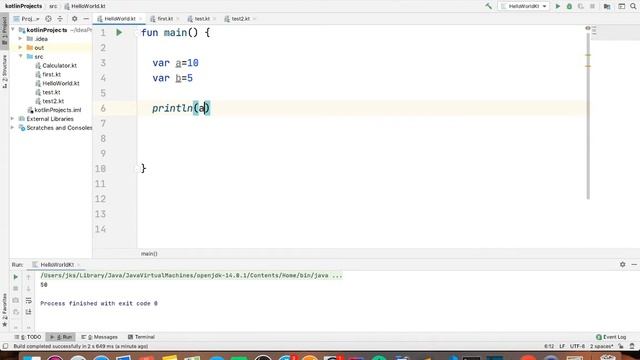Click the green run gutter arrow on line 1
The width and height of the screenshot is (640, 360).
coord(119,32)
